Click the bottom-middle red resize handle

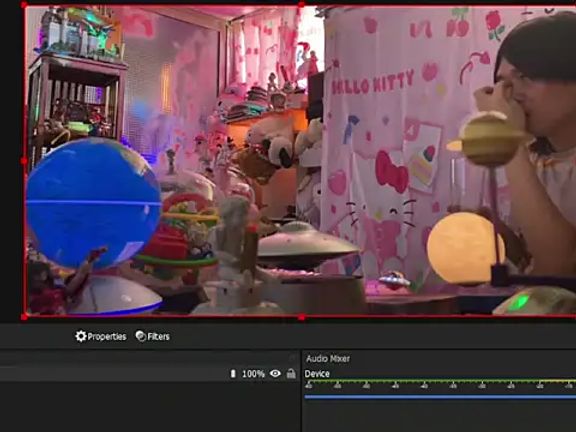[x=301, y=317]
